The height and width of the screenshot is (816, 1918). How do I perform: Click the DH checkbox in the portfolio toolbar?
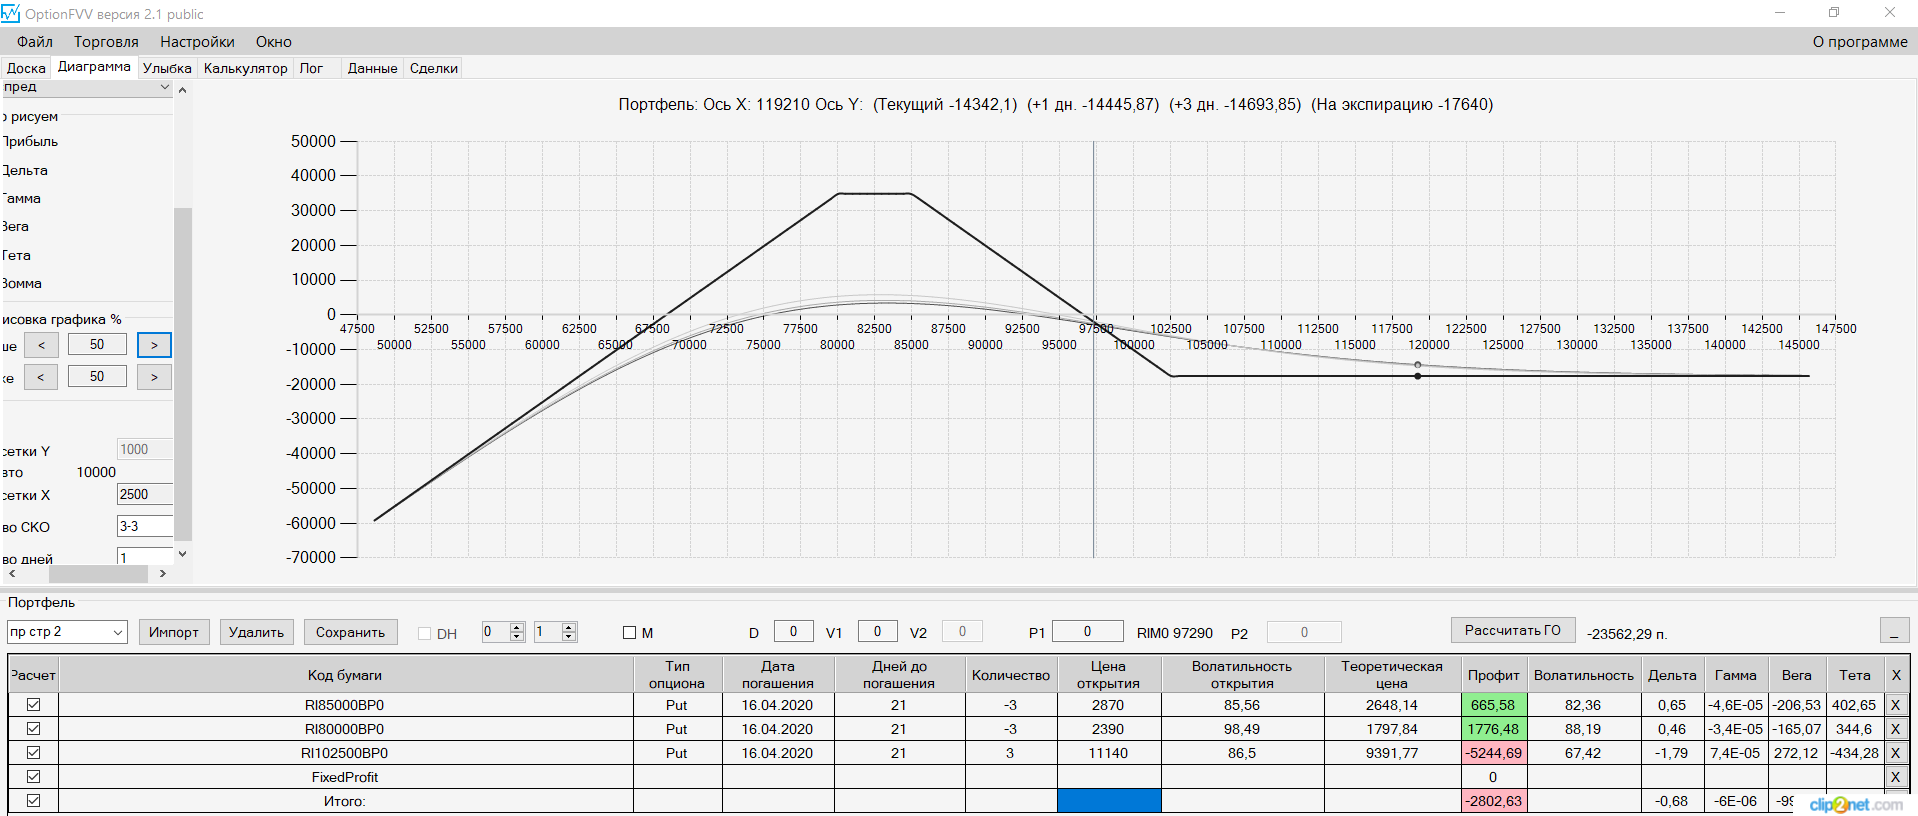pos(424,633)
